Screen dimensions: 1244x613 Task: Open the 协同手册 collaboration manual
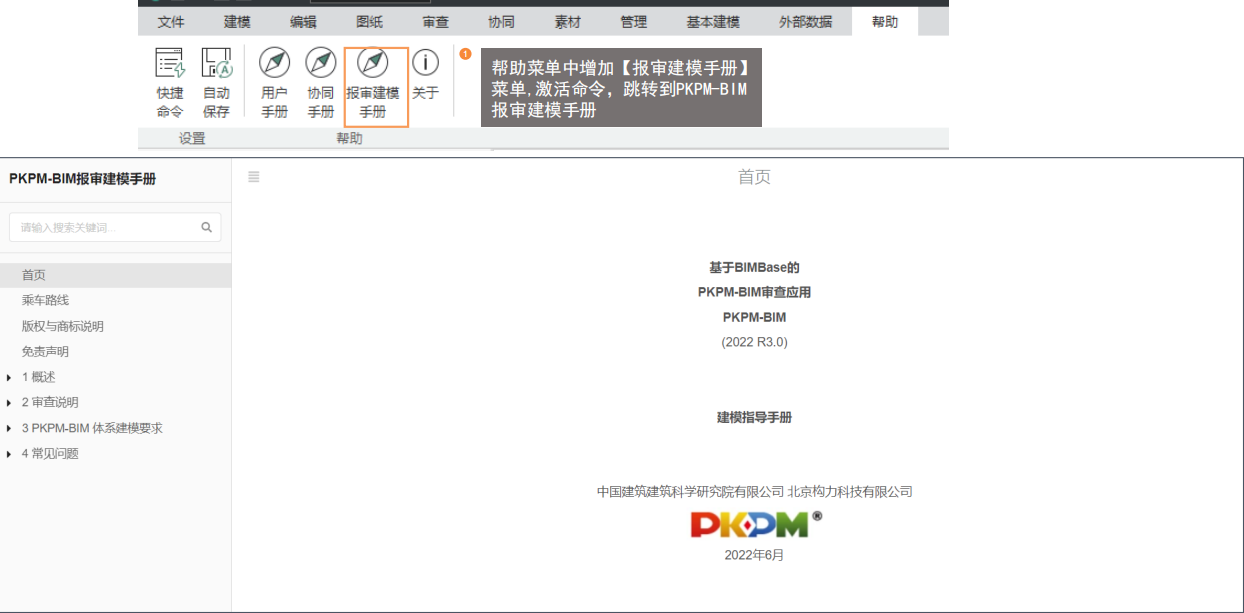click(320, 83)
